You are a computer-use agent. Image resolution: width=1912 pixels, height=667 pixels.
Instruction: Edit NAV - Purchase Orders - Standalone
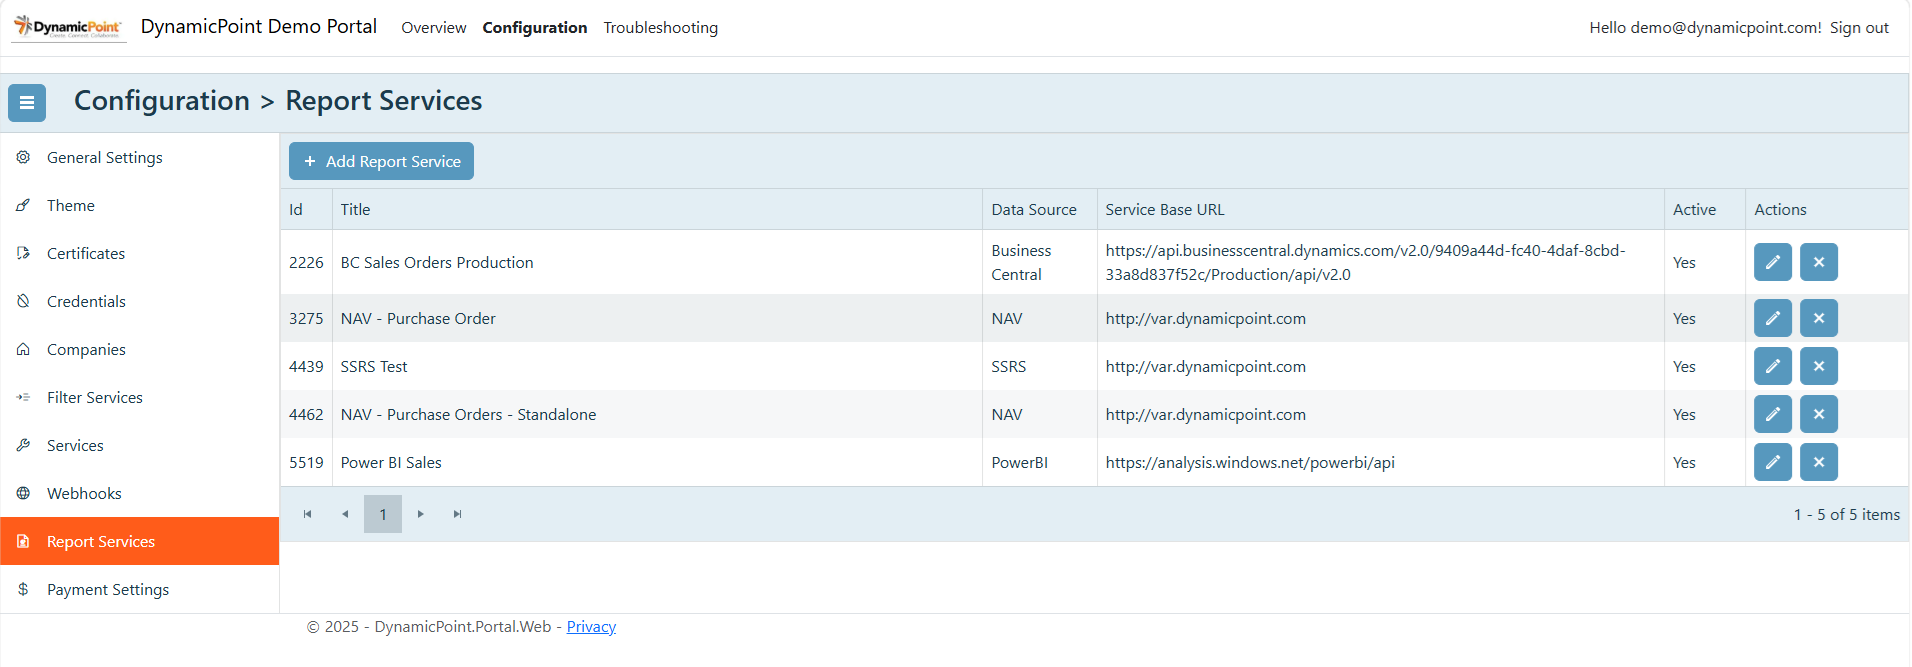point(1772,414)
